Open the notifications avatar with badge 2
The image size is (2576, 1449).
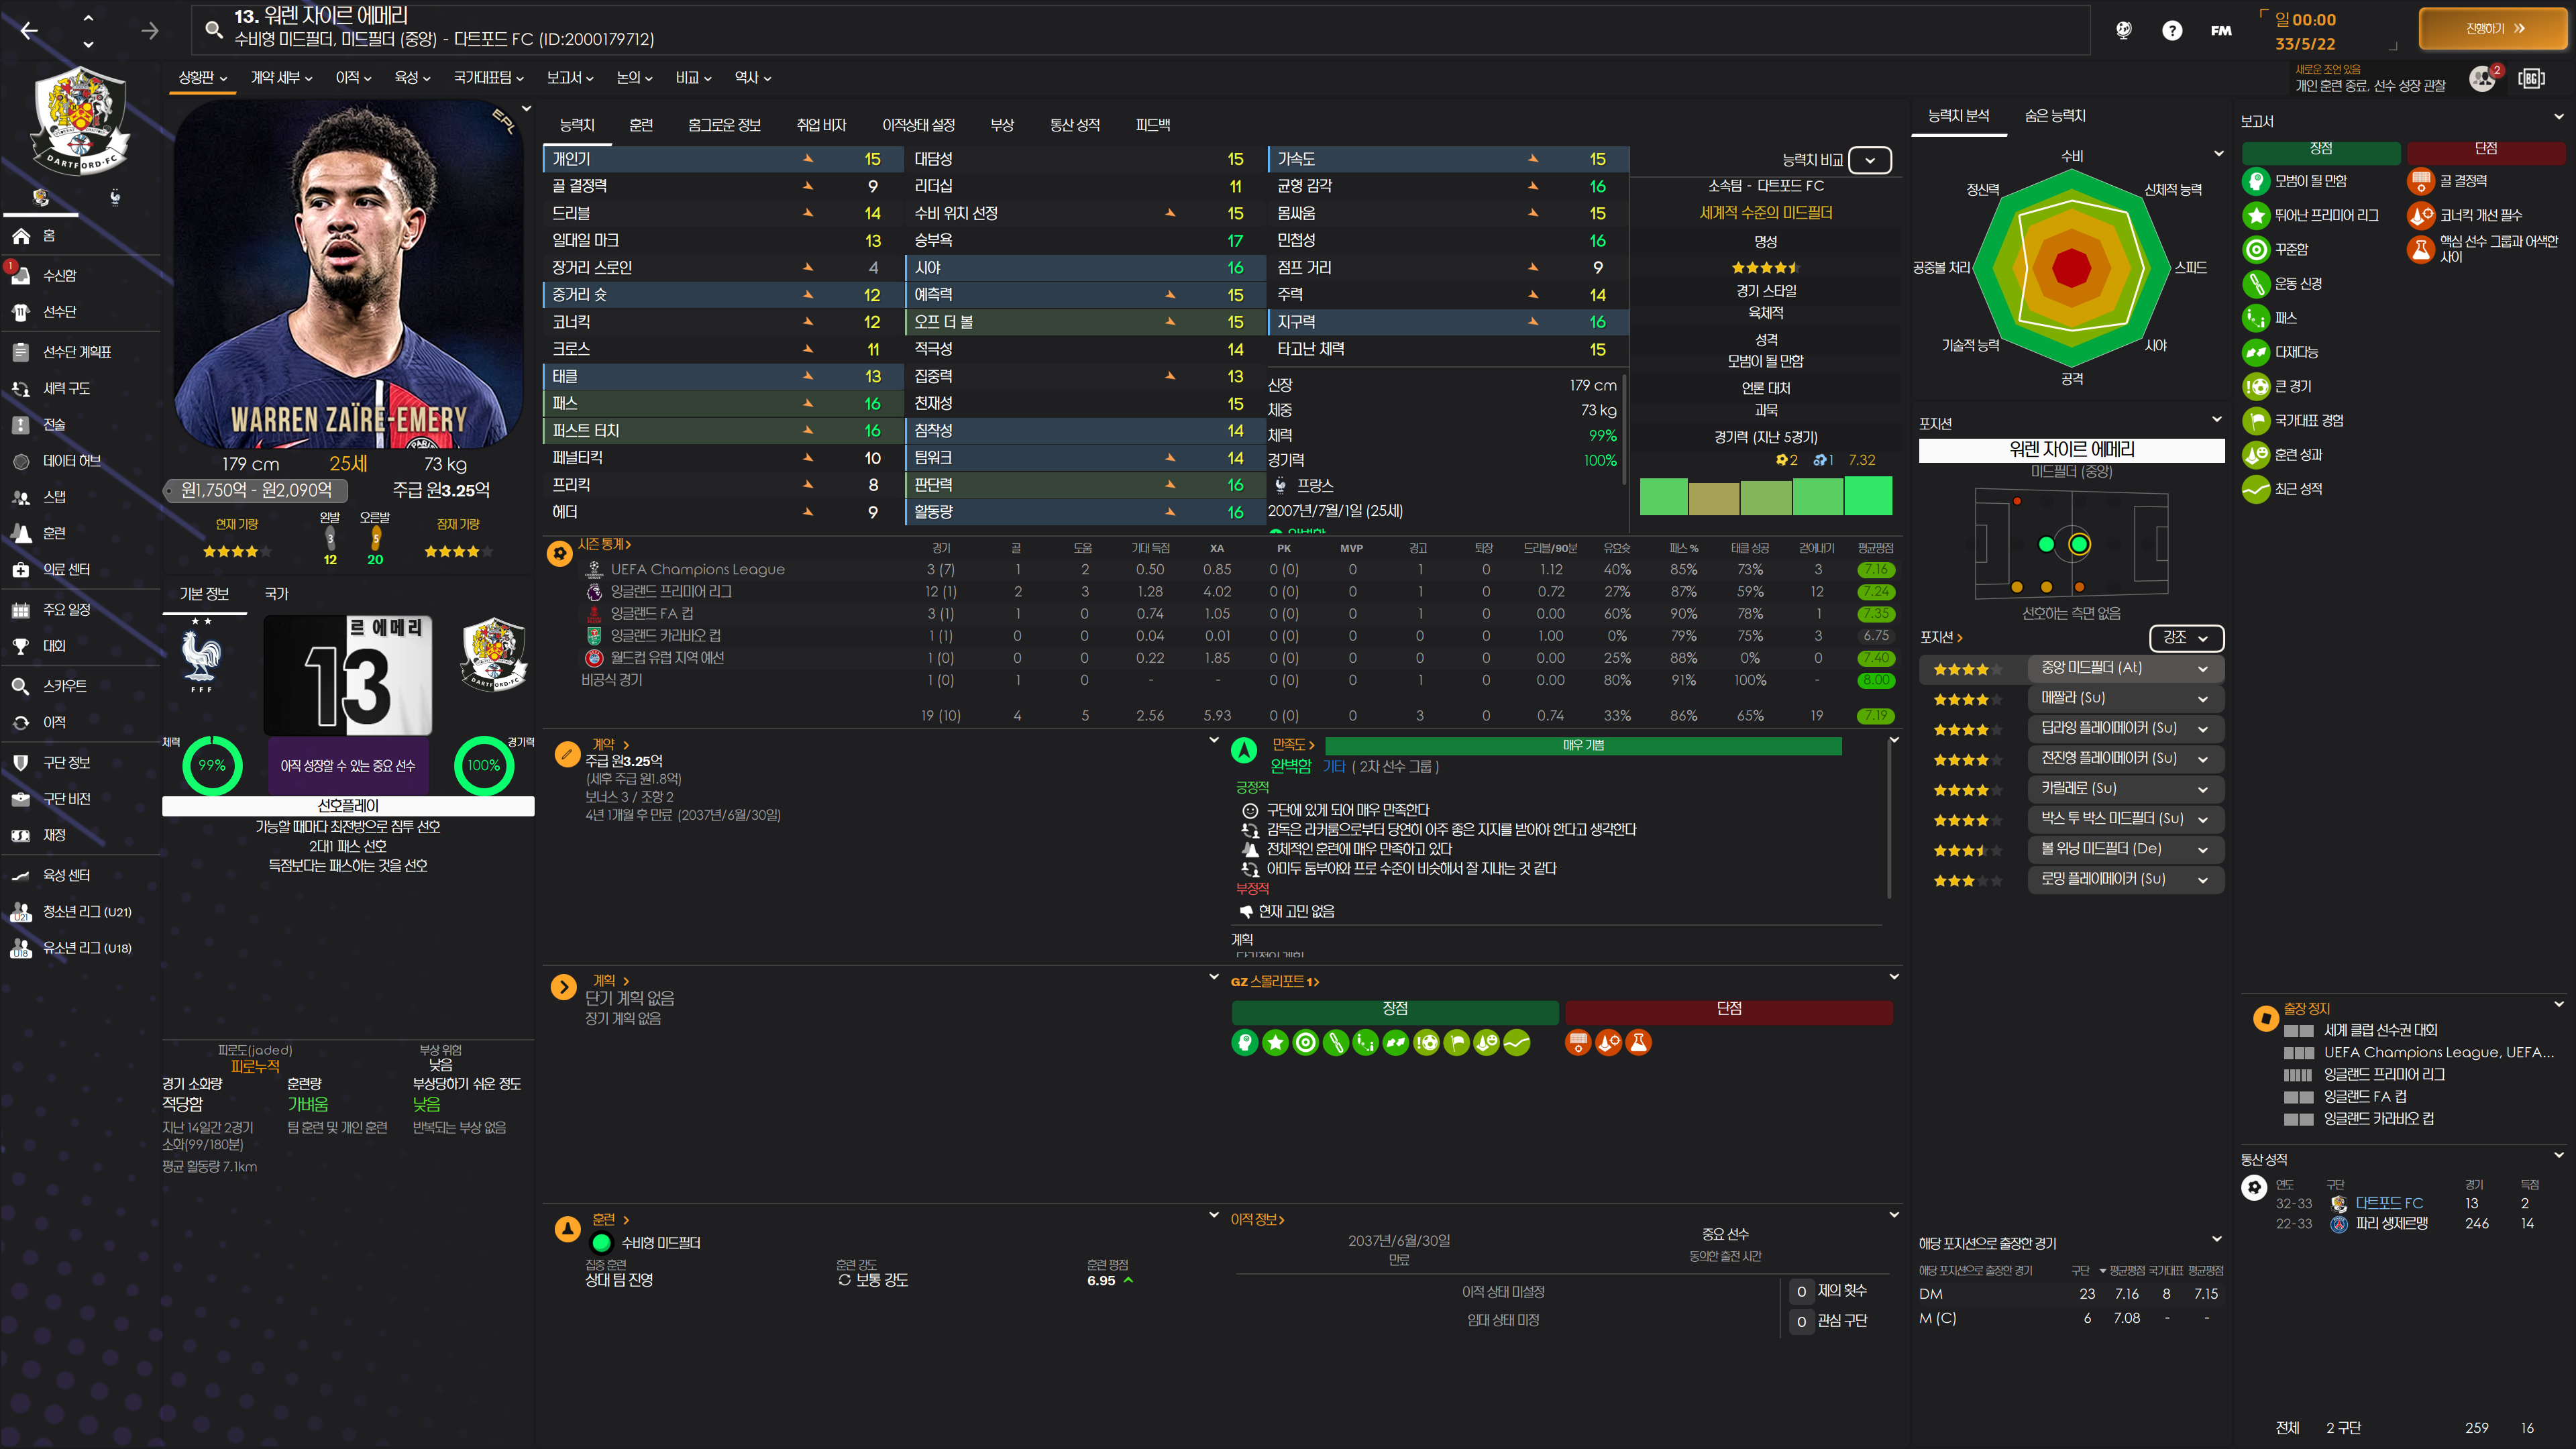click(x=2483, y=79)
